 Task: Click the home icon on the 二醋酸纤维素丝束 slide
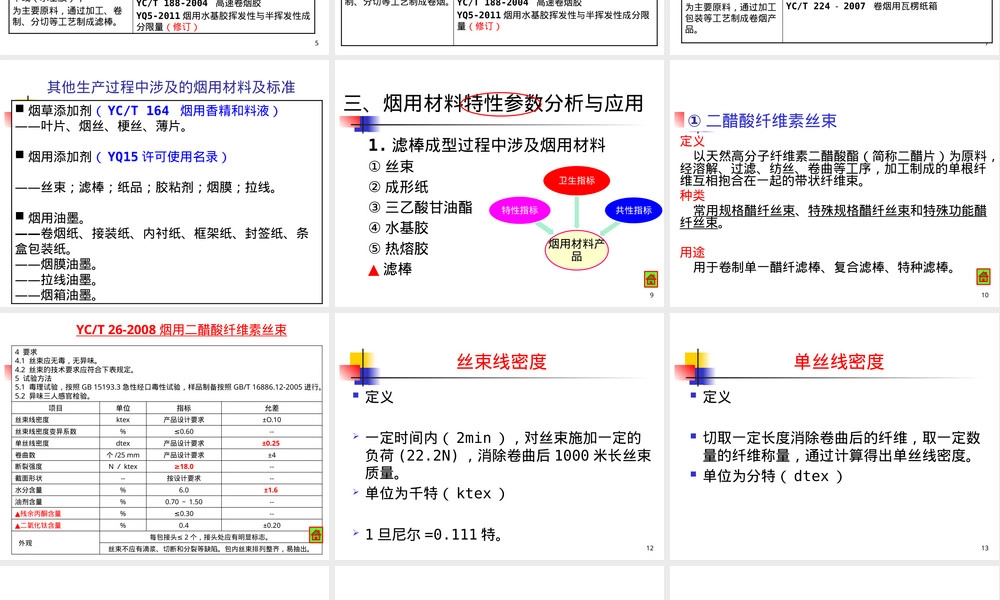[x=983, y=276]
